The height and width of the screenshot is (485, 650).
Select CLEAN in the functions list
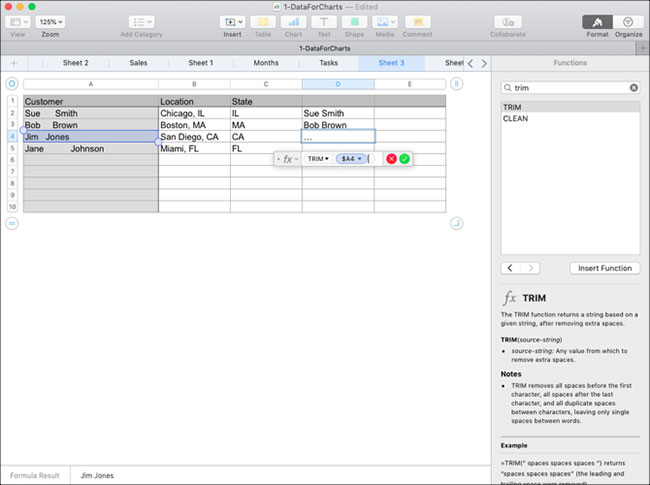(516, 119)
